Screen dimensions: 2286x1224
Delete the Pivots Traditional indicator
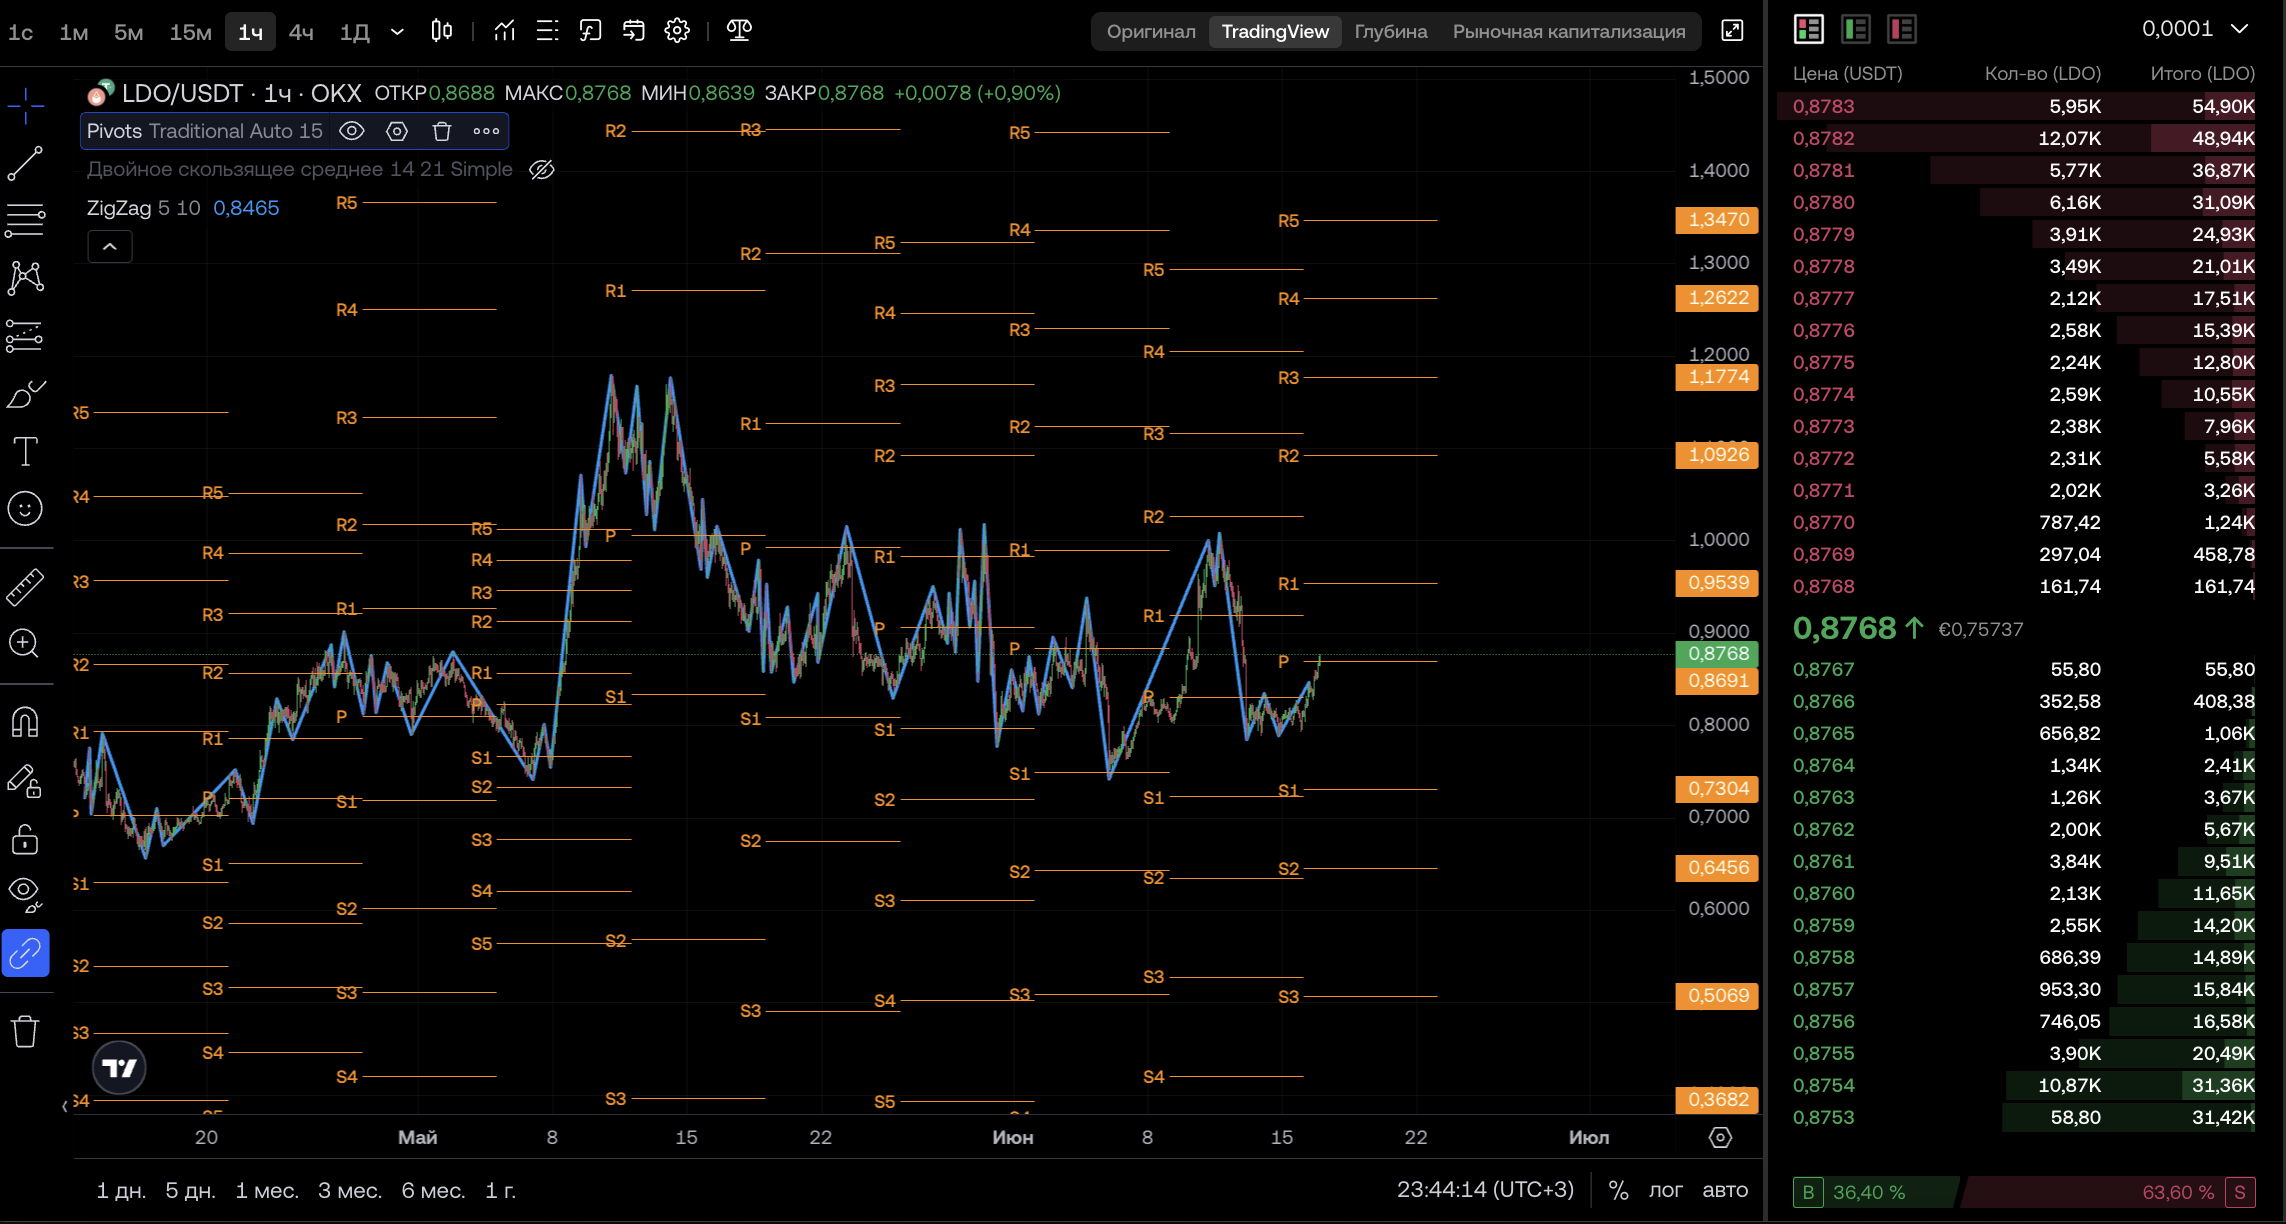442,131
